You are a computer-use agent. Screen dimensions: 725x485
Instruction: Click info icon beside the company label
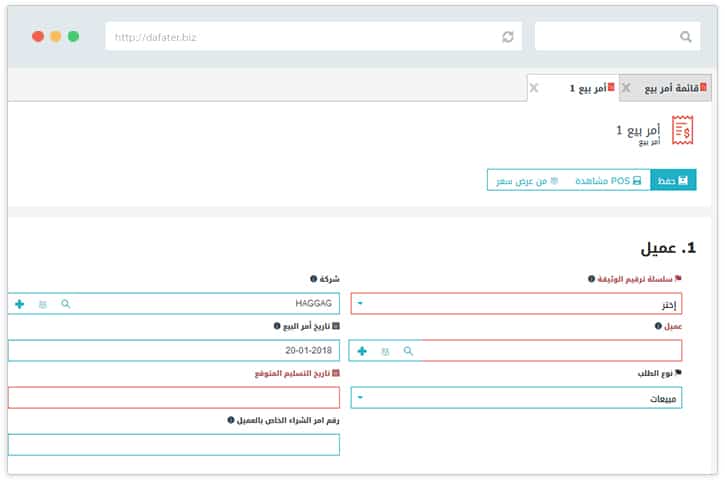(314, 279)
